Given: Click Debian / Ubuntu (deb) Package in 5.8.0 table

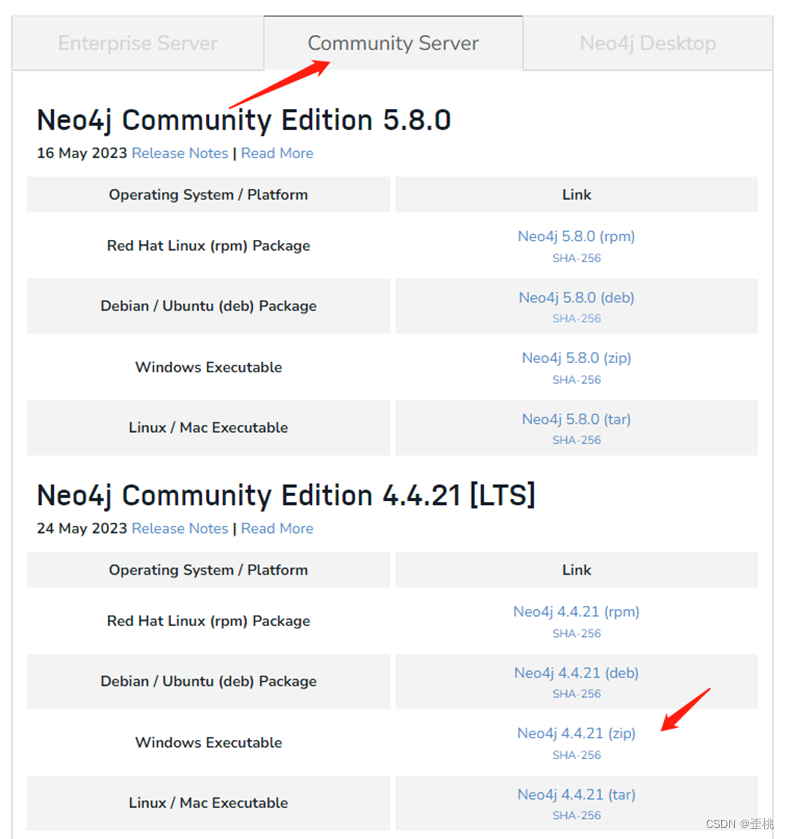Looking at the screenshot, I should click(x=209, y=306).
